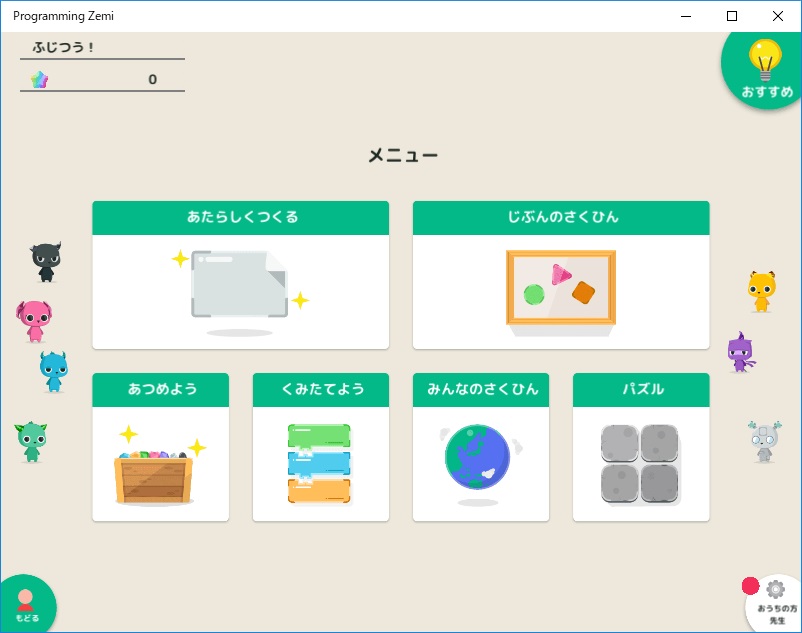Open the くみたてよう menu card

(321, 447)
